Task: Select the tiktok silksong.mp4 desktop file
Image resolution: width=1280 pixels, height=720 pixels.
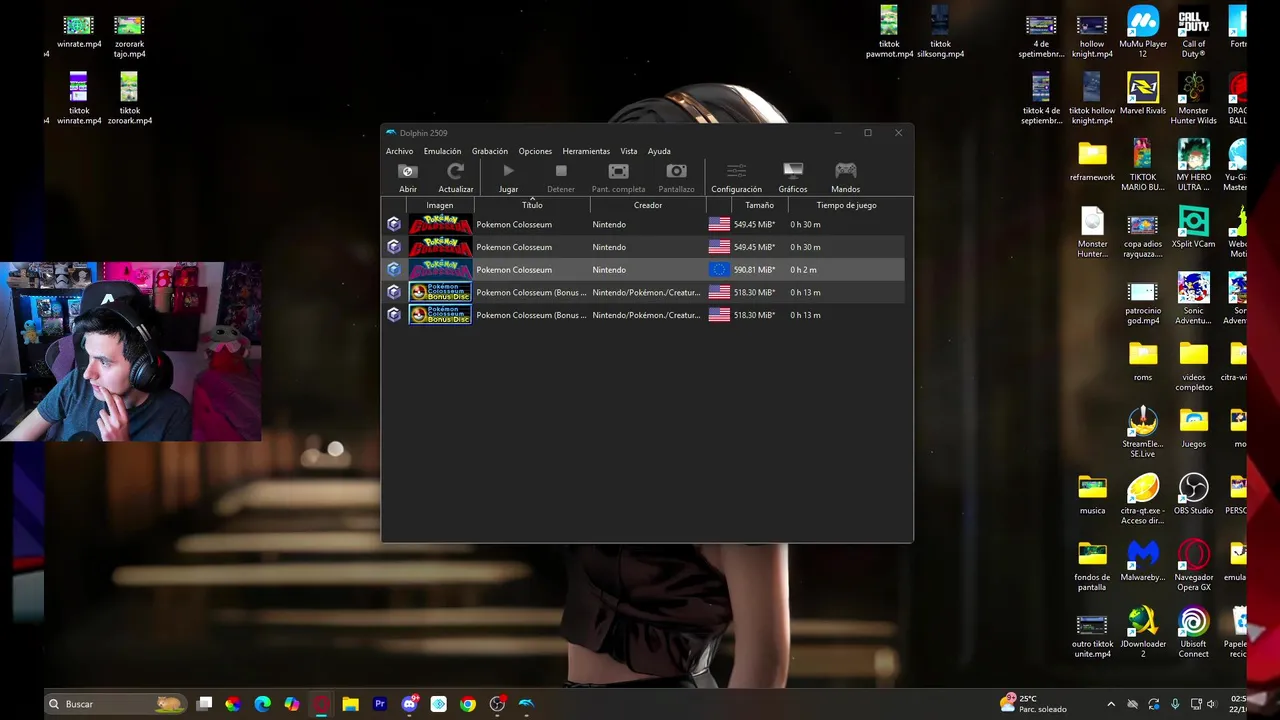Action: 940,32
